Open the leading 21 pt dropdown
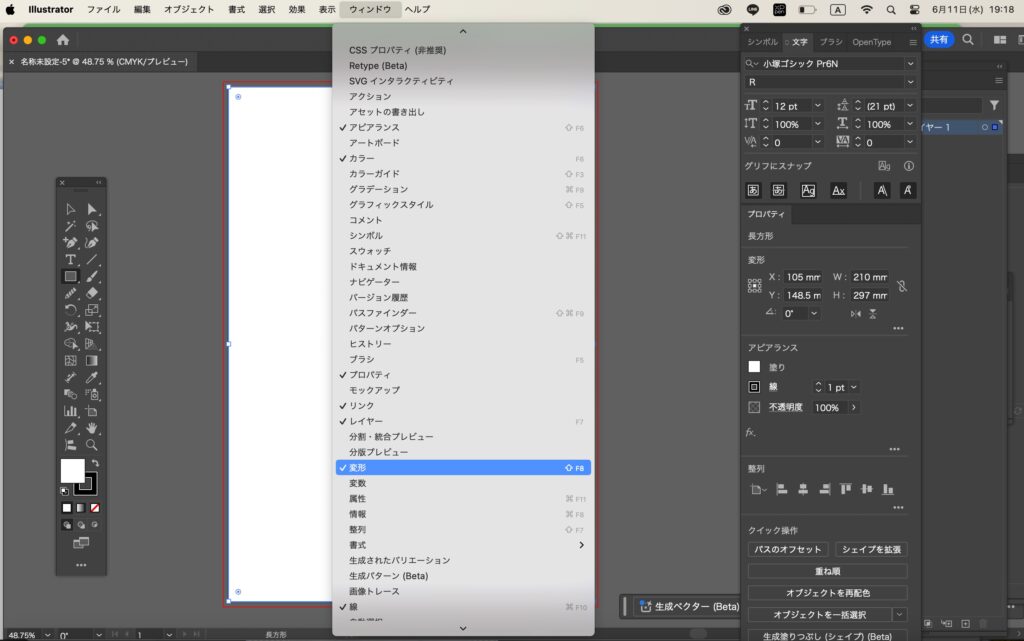The width and height of the screenshot is (1024, 641). click(910, 106)
